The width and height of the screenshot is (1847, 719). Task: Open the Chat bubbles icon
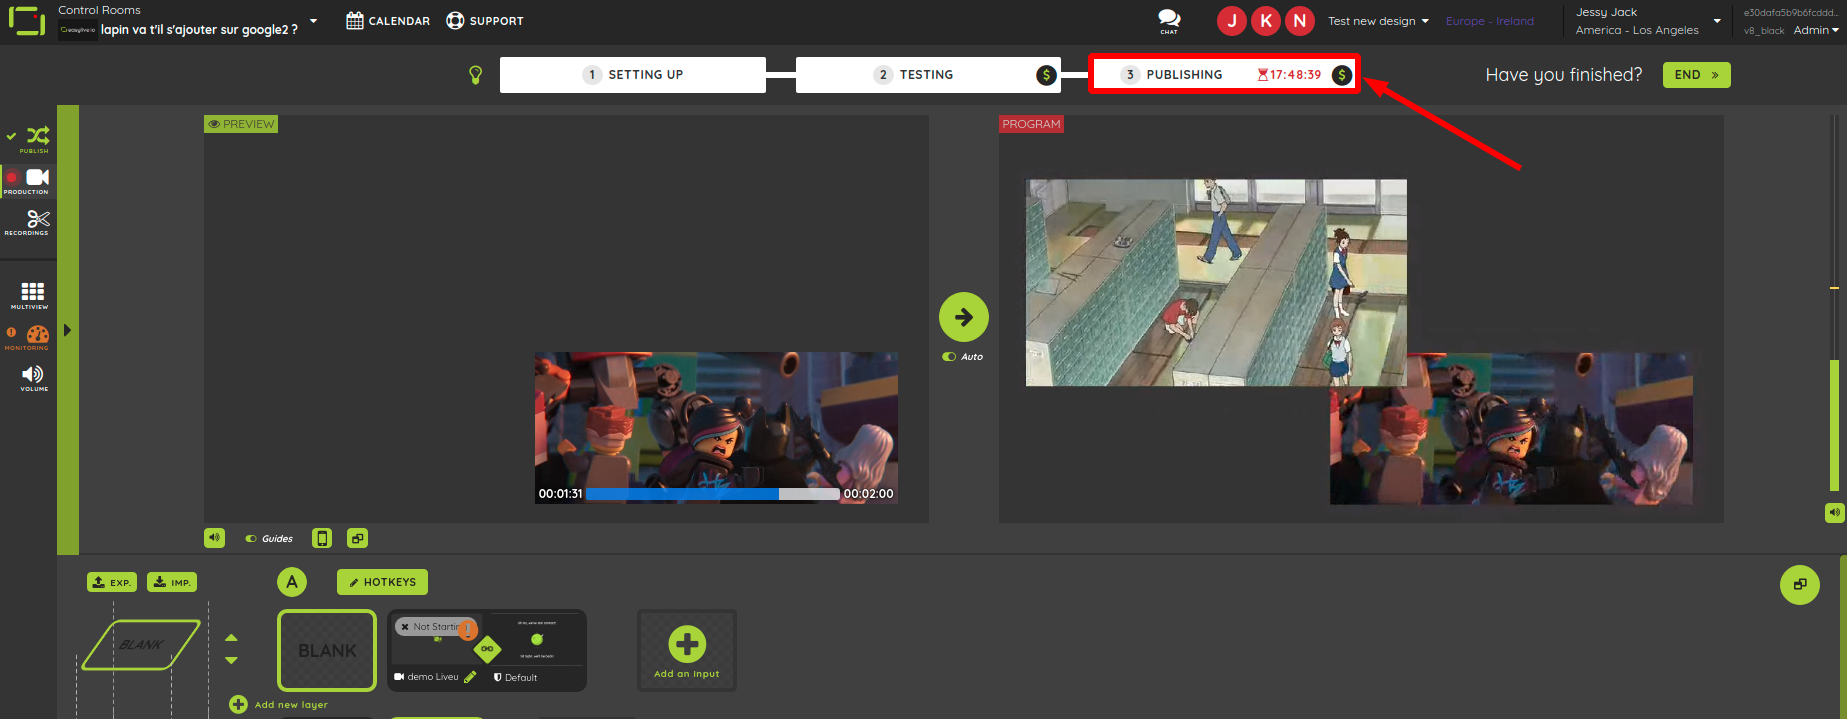(1169, 21)
